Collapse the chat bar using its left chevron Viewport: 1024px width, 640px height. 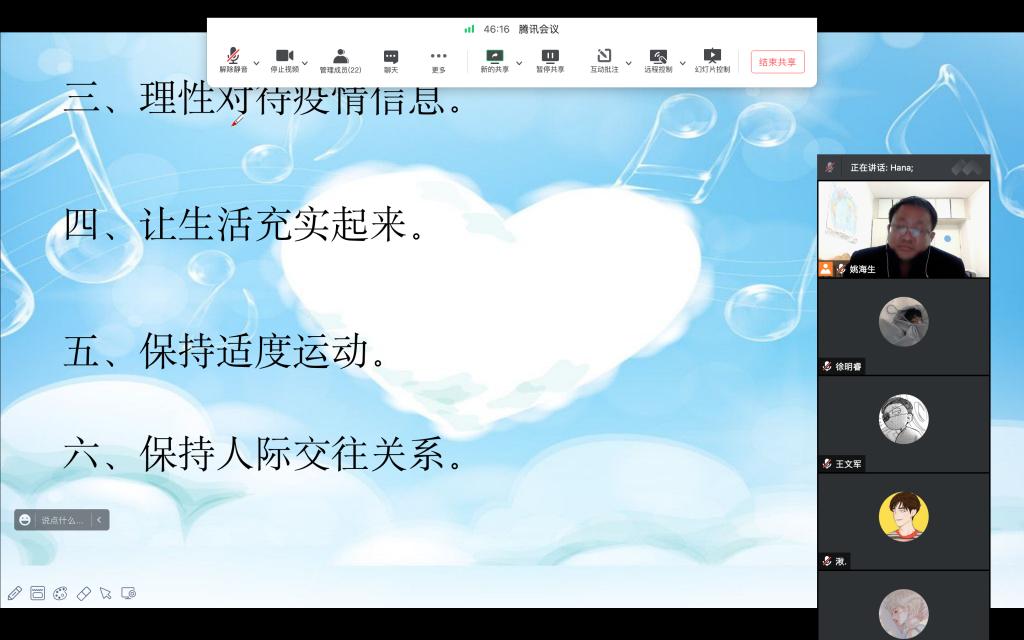(x=99, y=520)
